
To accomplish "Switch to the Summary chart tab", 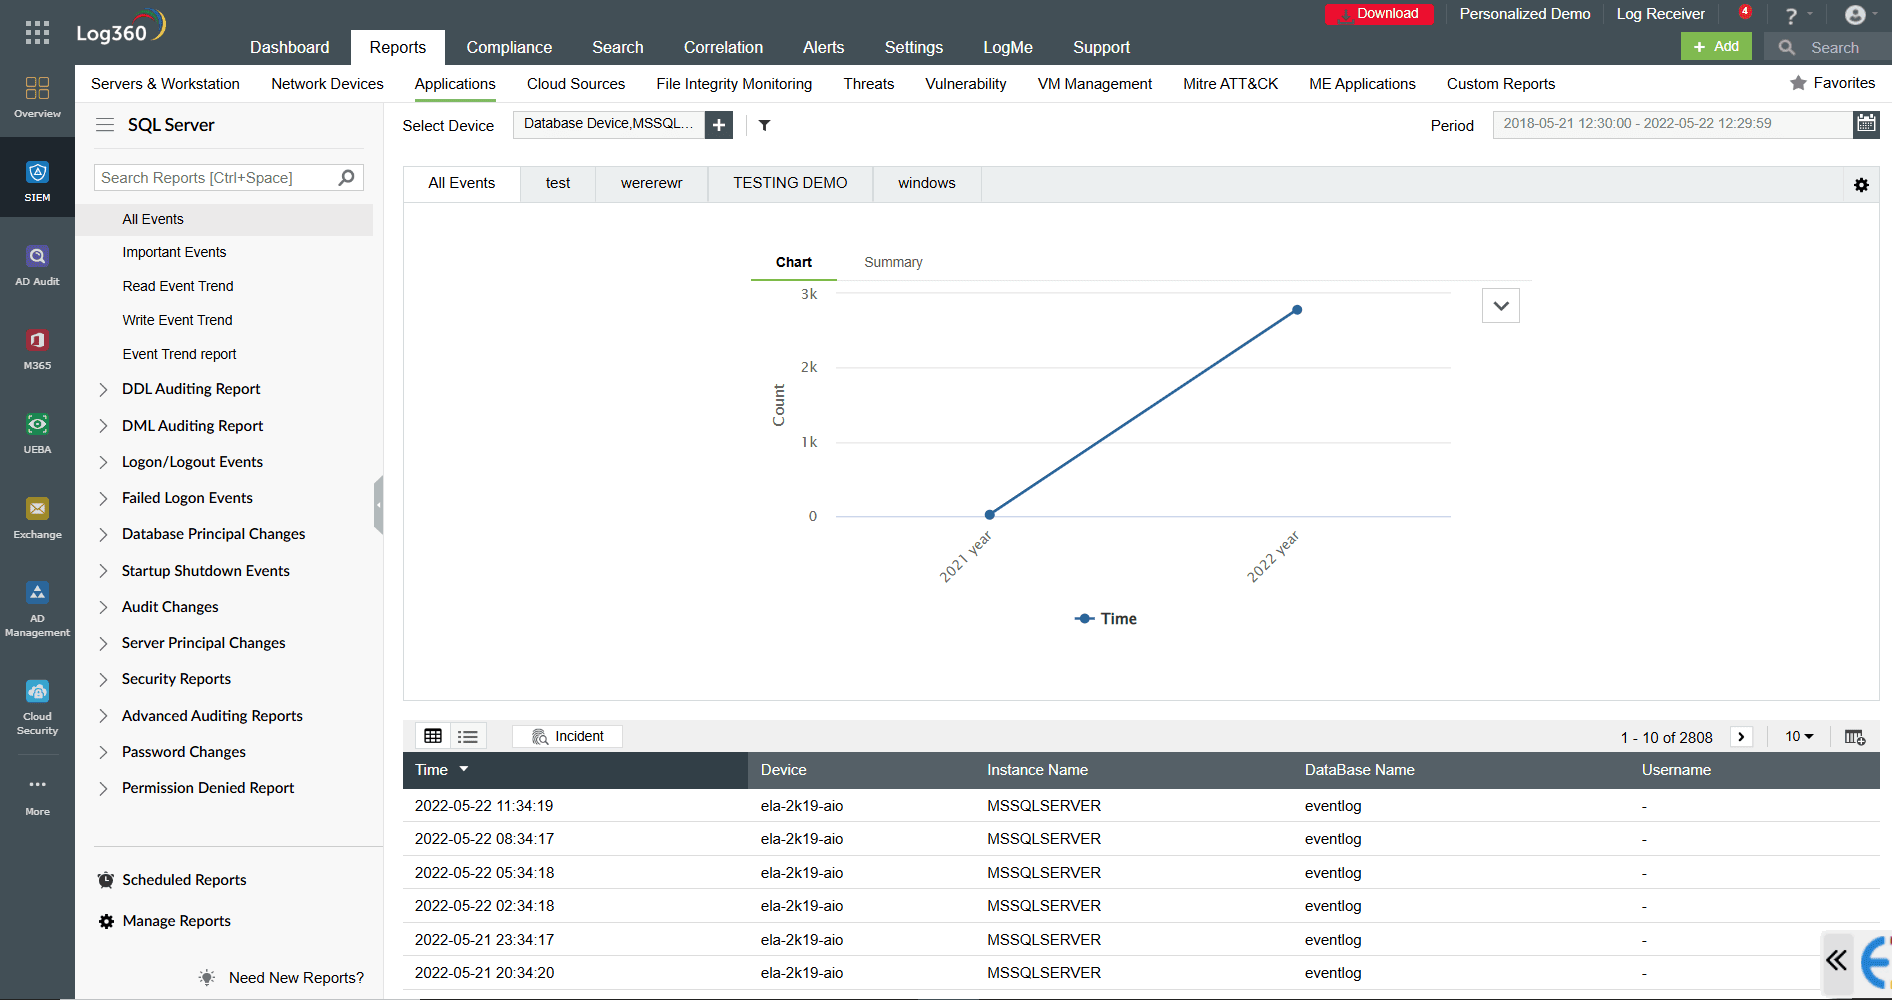I will click(x=893, y=262).
